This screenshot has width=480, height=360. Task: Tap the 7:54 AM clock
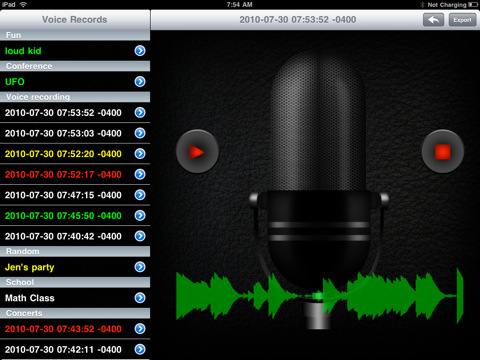[x=239, y=5]
